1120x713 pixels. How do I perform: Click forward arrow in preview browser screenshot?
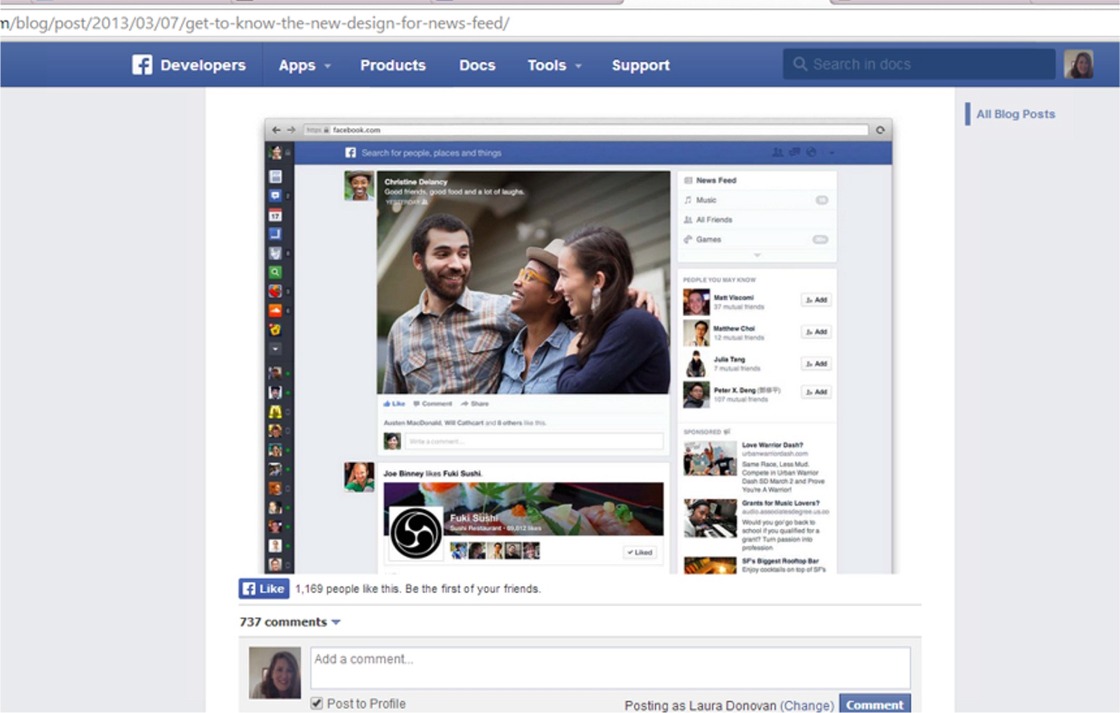pyautogui.click(x=291, y=130)
